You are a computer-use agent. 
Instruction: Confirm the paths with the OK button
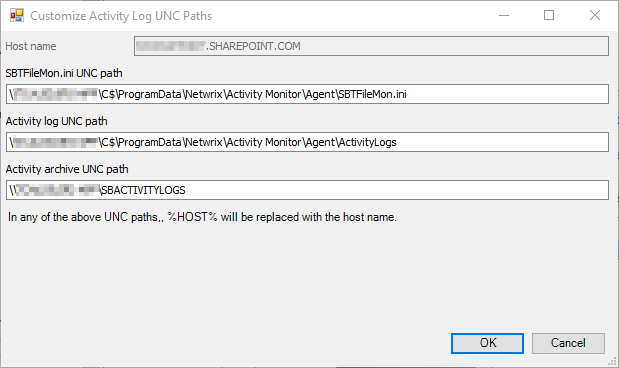488,343
